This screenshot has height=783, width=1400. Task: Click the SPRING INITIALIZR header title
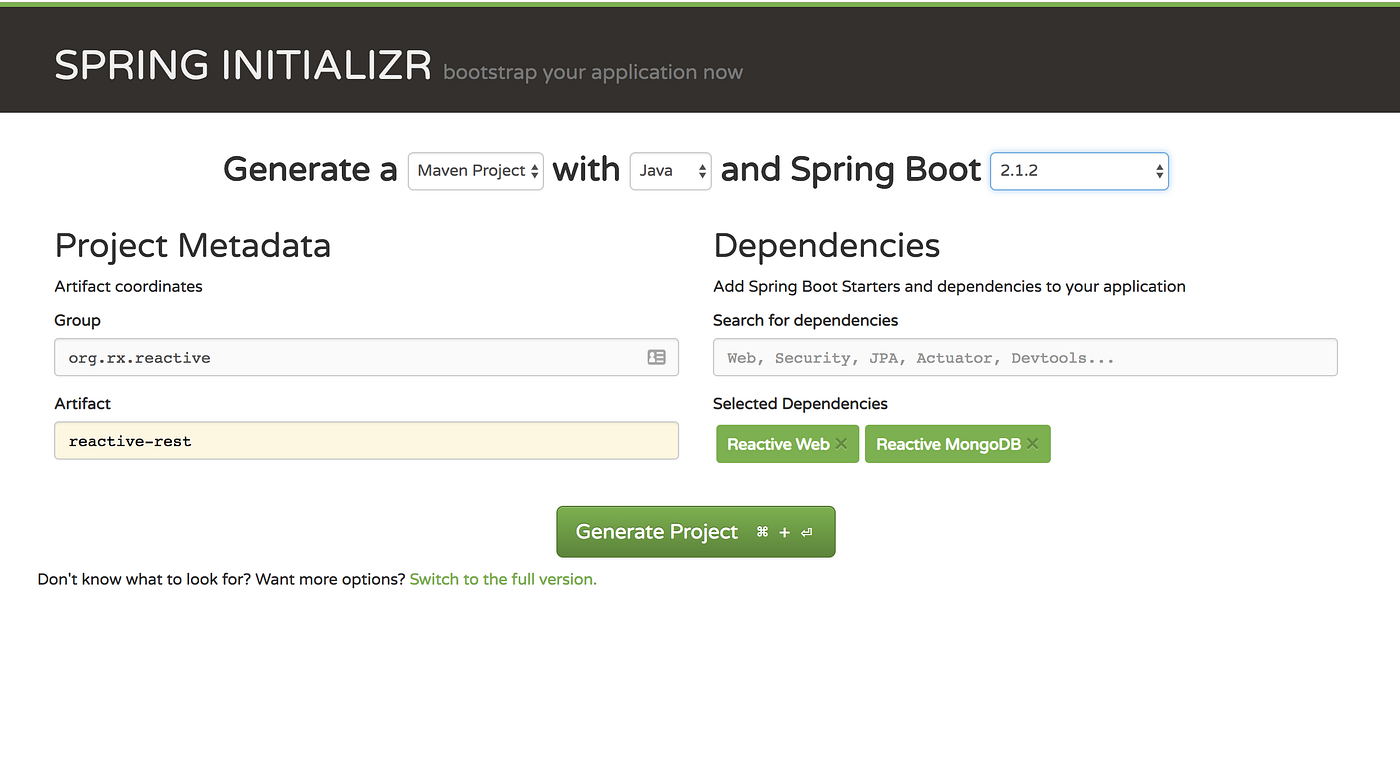coord(243,66)
